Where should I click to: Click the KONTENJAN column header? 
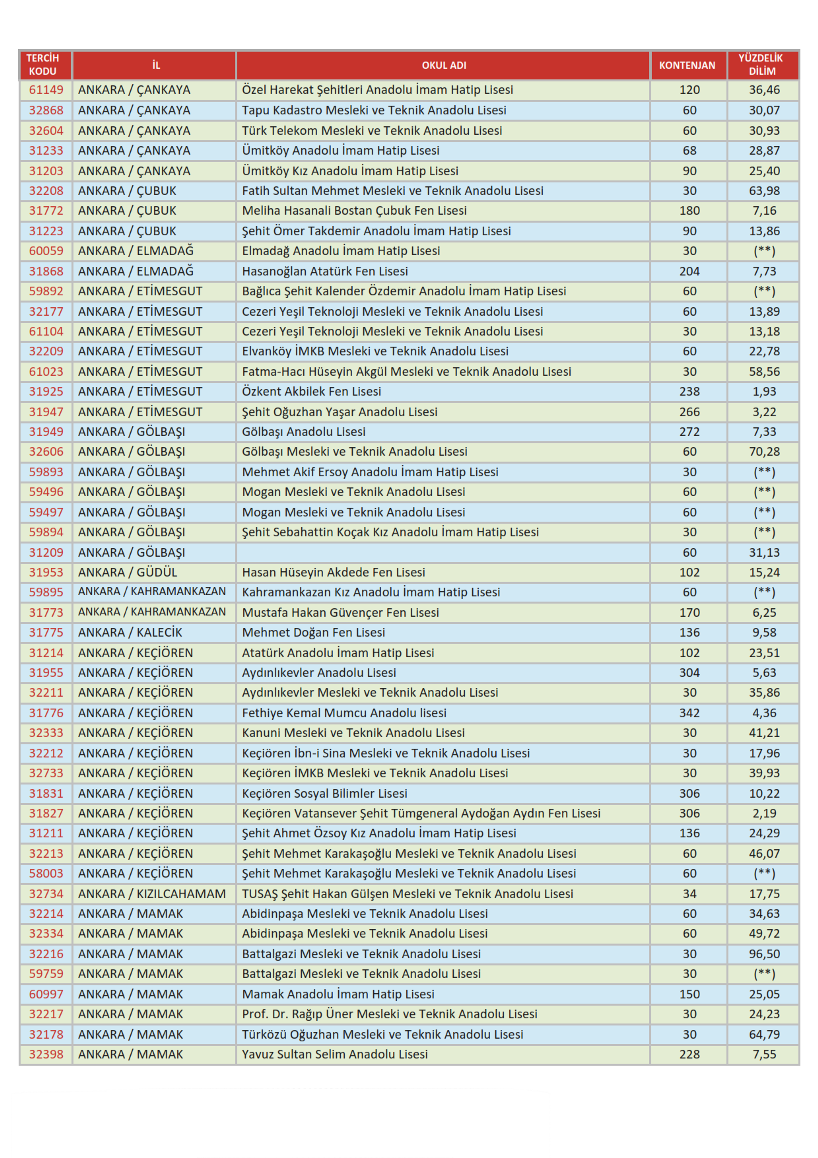[x=688, y=65]
